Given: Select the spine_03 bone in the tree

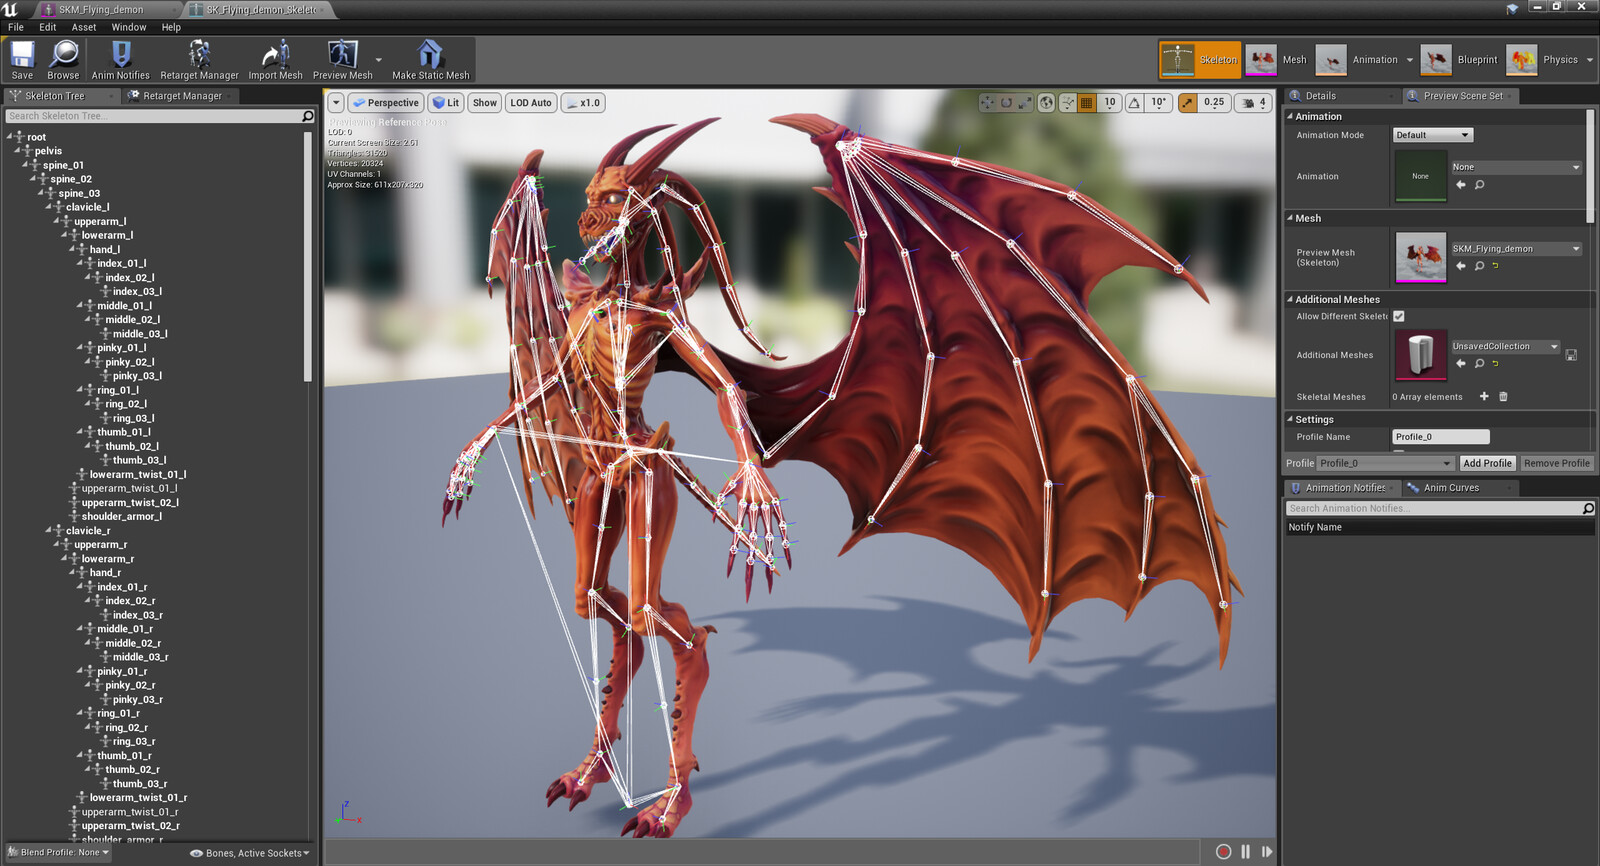Looking at the screenshot, I should (79, 193).
